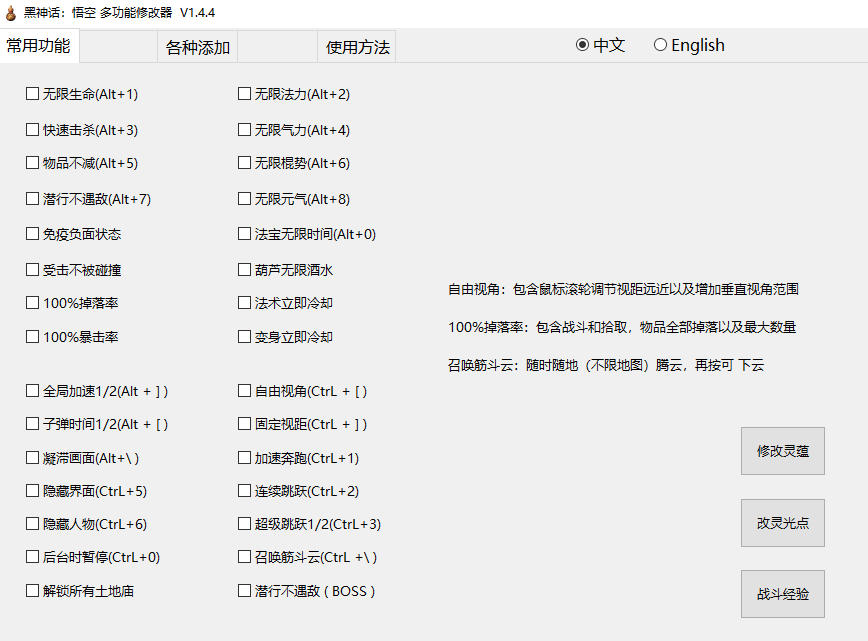Check the 100%暴击率 option
This screenshot has width=868, height=641.
[x=33, y=337]
